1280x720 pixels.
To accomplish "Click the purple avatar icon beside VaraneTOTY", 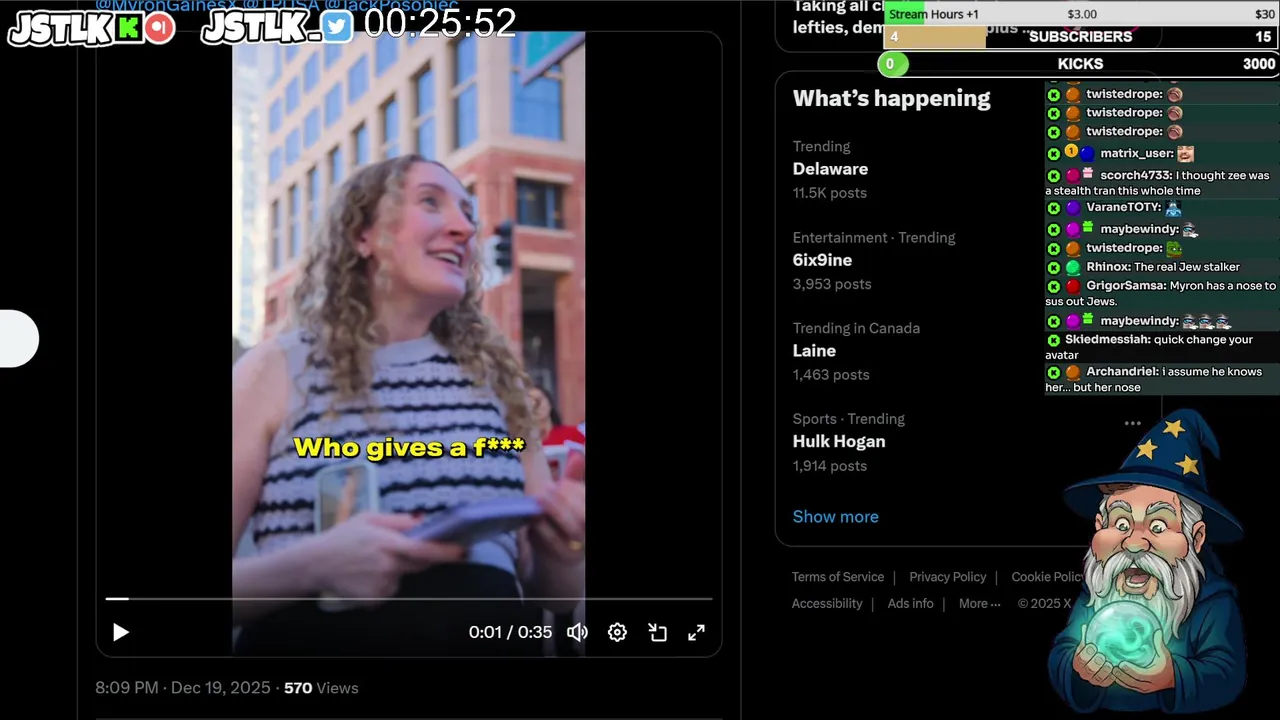I will (1073, 208).
